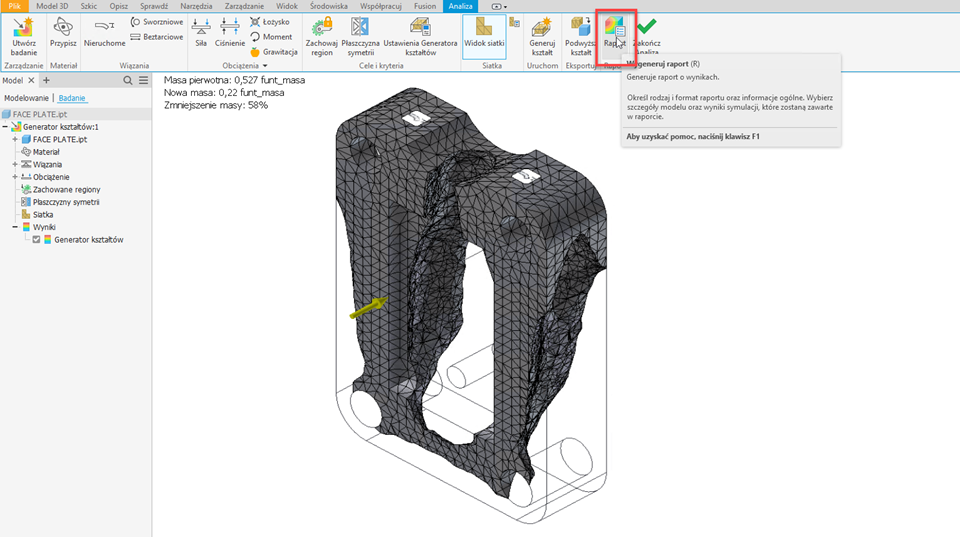Switch browser to Badanie view

click(72, 98)
